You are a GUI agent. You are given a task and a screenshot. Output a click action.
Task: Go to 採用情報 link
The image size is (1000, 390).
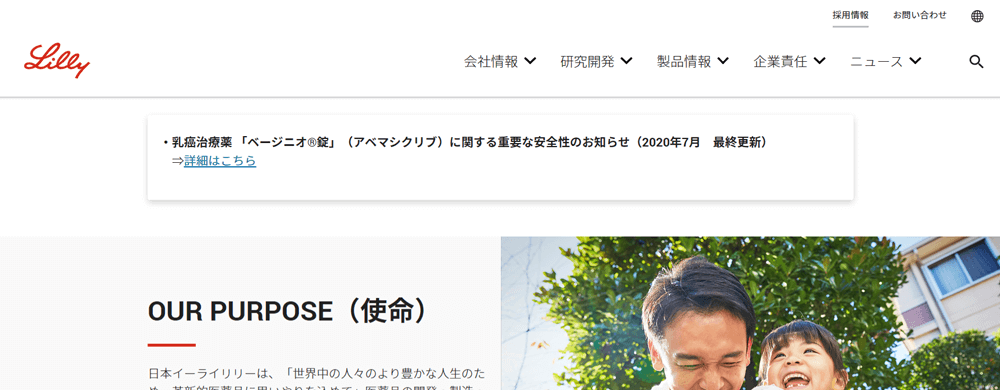coord(850,15)
